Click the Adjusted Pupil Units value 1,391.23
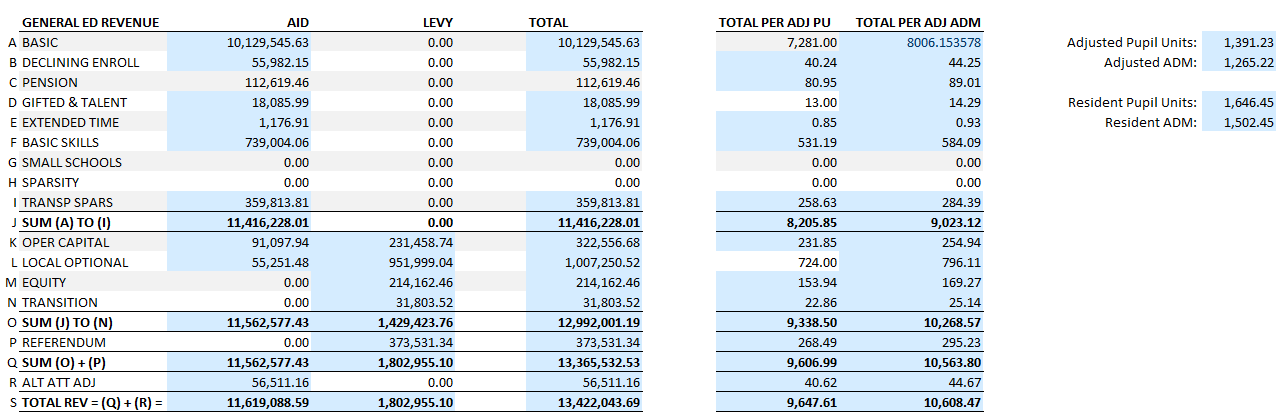 click(1246, 43)
